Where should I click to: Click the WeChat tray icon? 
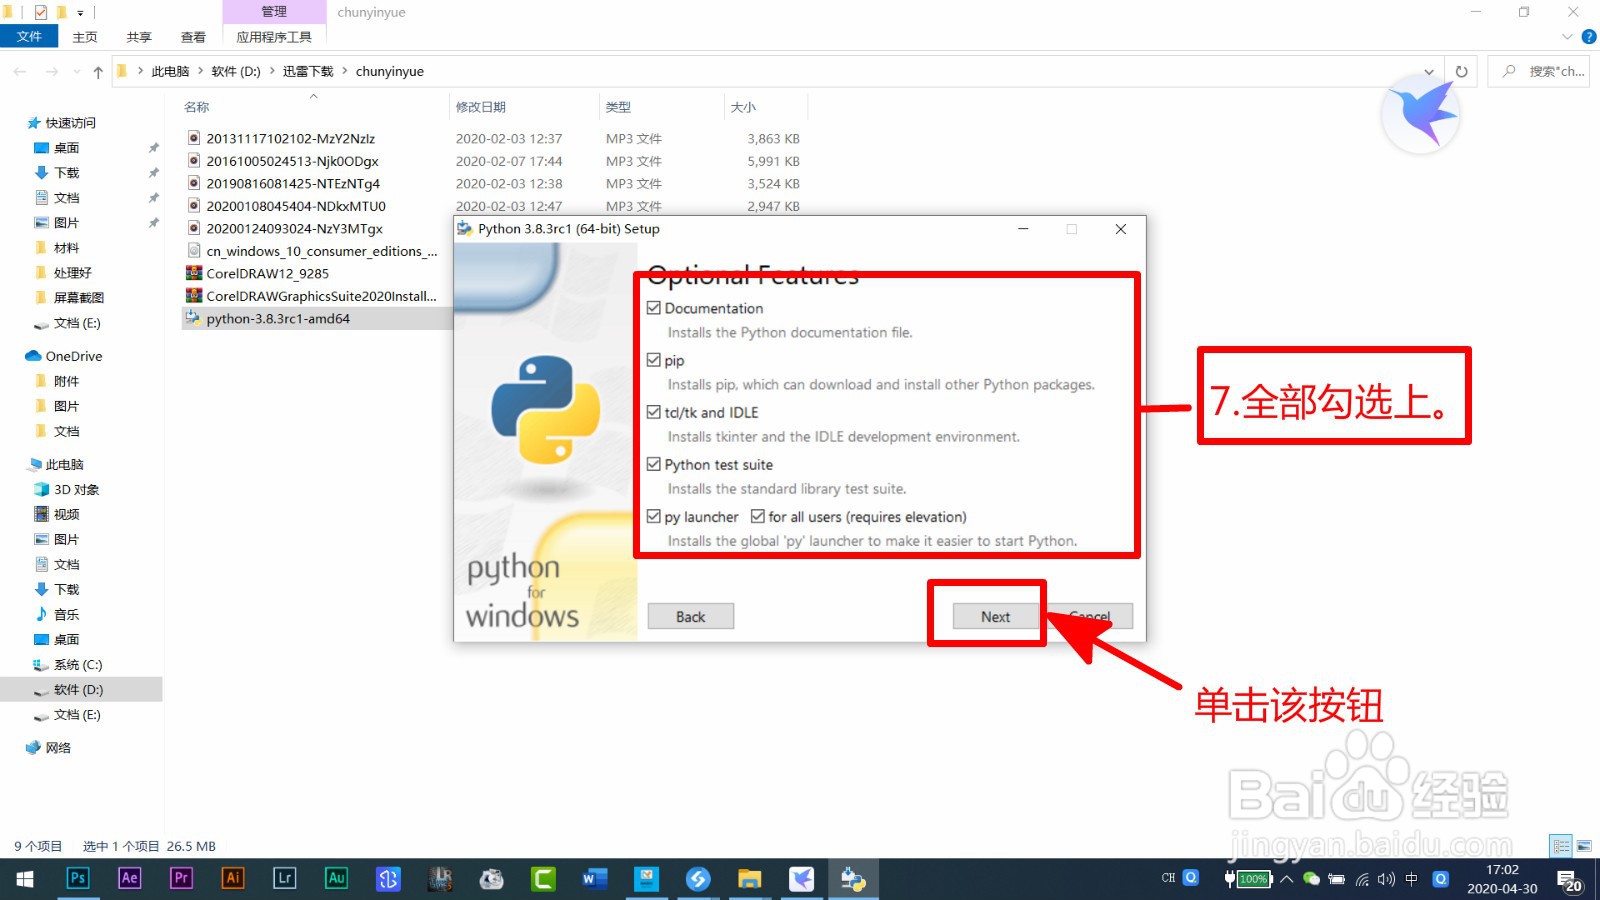(x=1311, y=879)
